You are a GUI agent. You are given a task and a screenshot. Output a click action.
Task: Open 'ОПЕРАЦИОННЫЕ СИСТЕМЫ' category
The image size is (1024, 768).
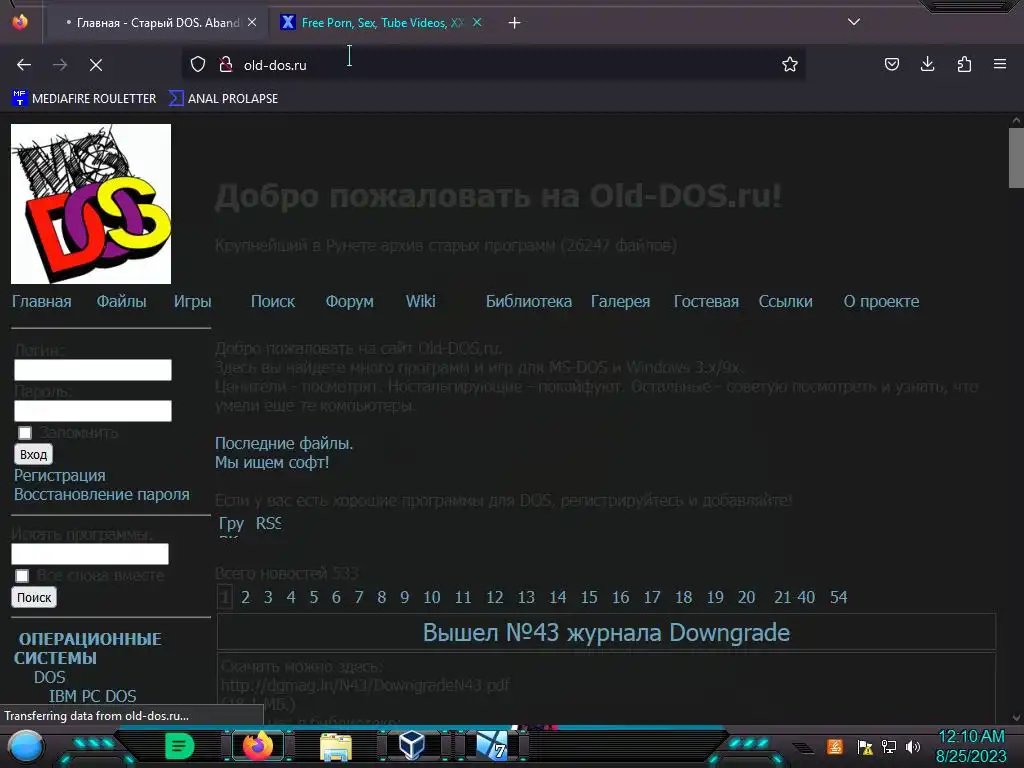(x=88, y=648)
